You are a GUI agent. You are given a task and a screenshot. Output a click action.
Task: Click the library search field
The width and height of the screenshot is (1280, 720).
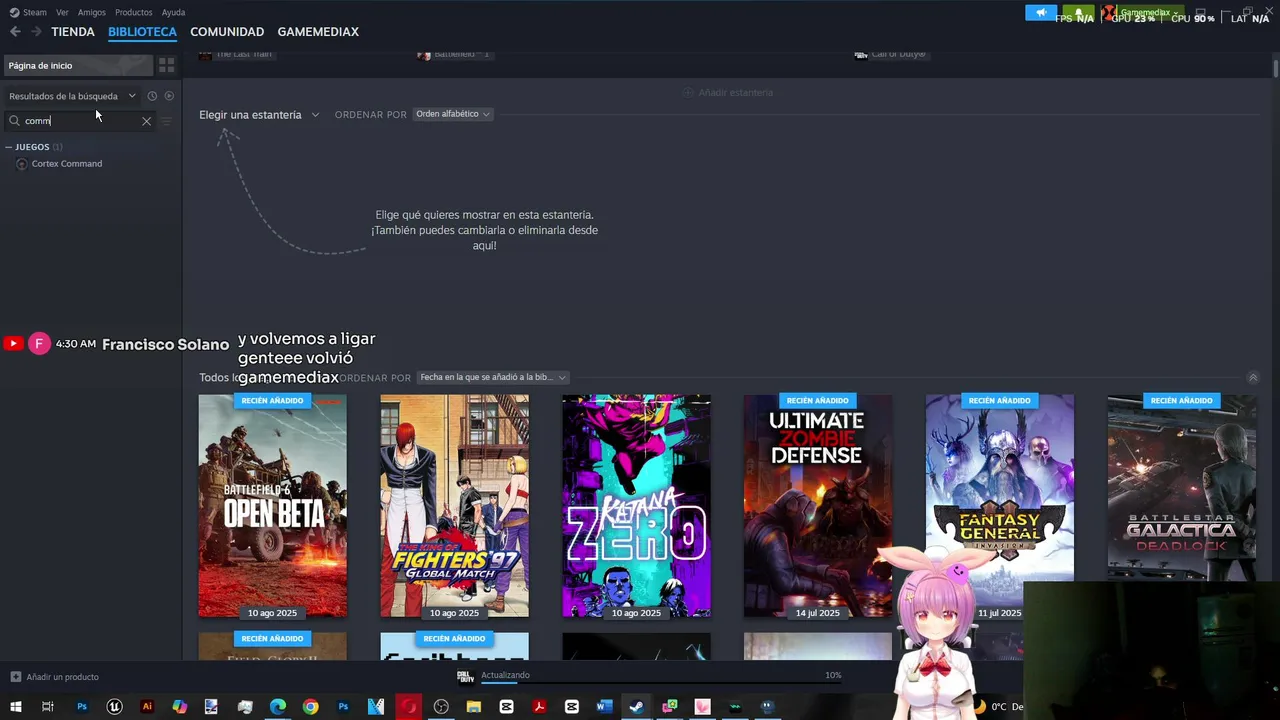(80, 121)
